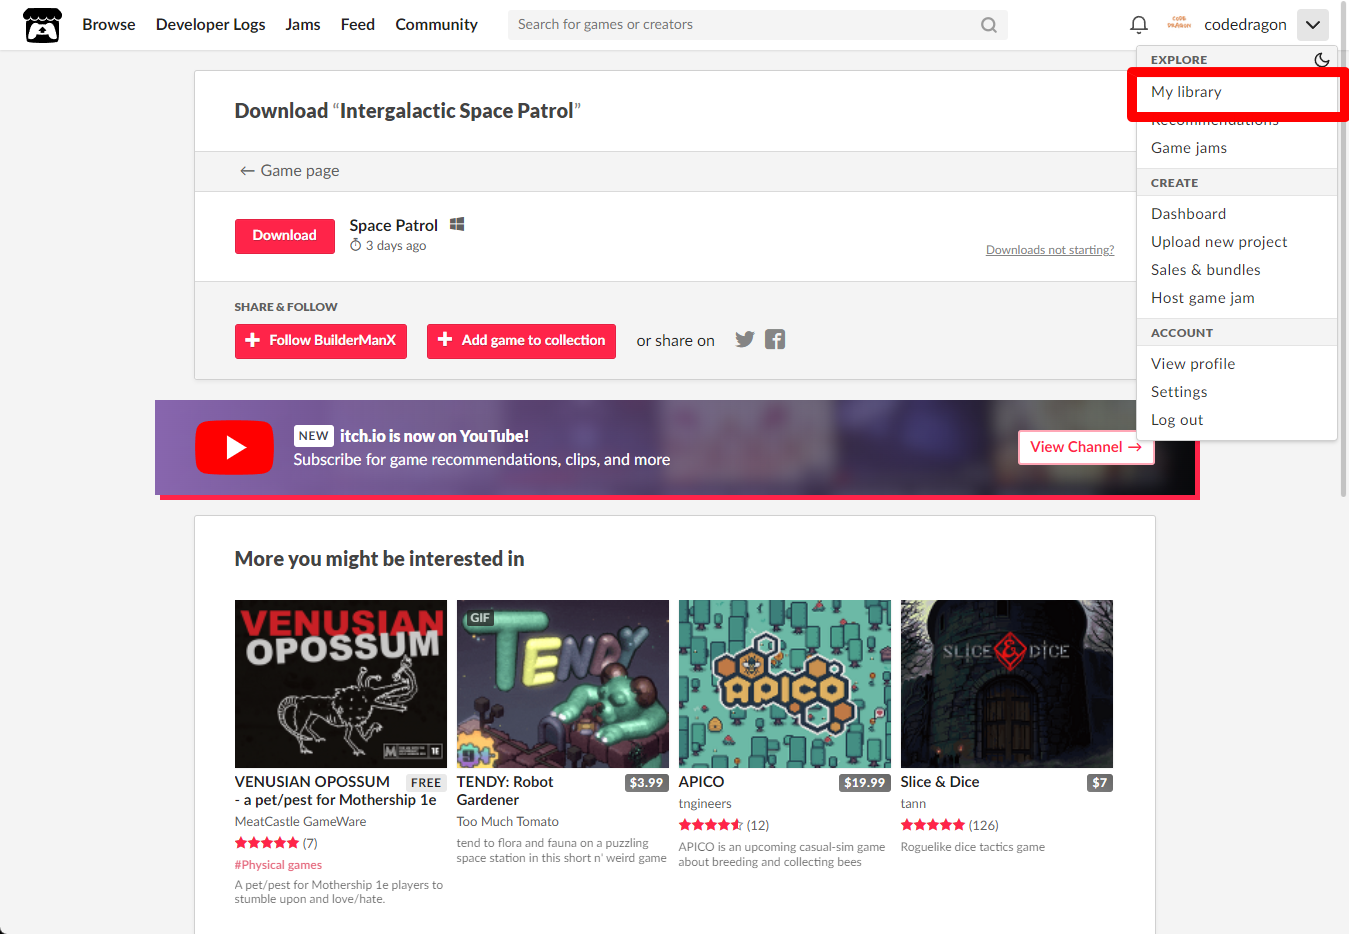Image resolution: width=1349 pixels, height=934 pixels.
Task: Collapse the account dropdown arrow
Action: (1313, 25)
